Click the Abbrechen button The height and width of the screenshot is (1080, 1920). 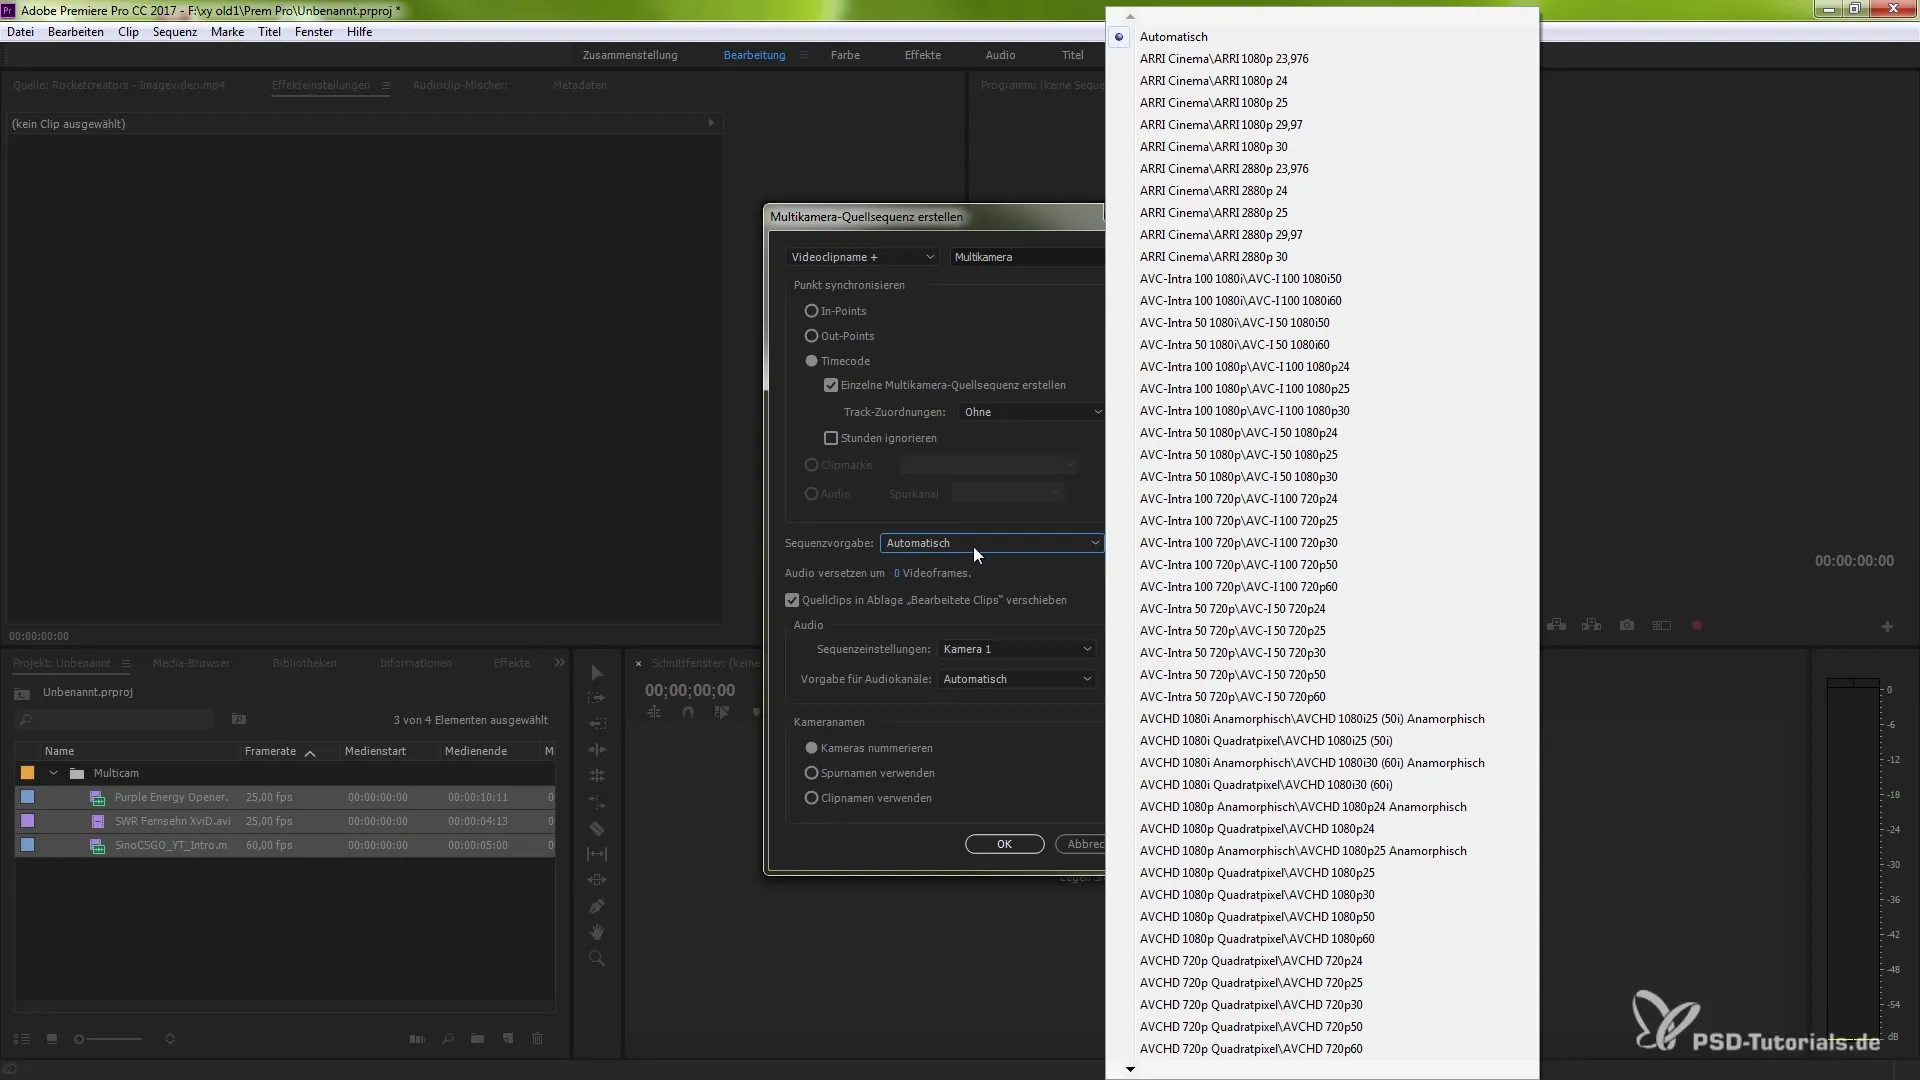pyautogui.click(x=1082, y=844)
